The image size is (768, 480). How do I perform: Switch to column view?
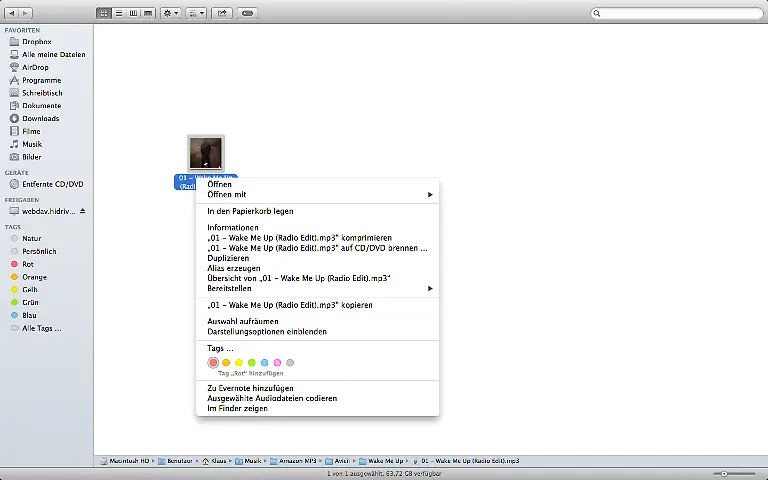133,13
